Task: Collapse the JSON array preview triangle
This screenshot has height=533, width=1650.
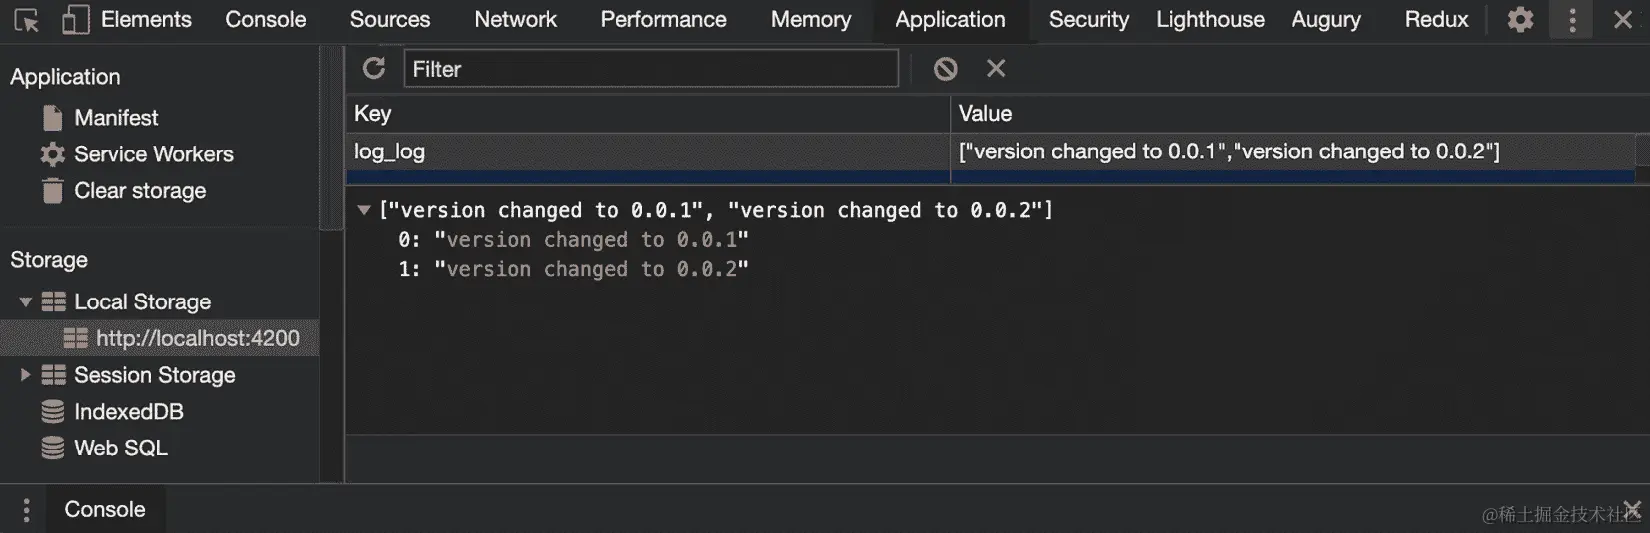Action: coord(364,210)
